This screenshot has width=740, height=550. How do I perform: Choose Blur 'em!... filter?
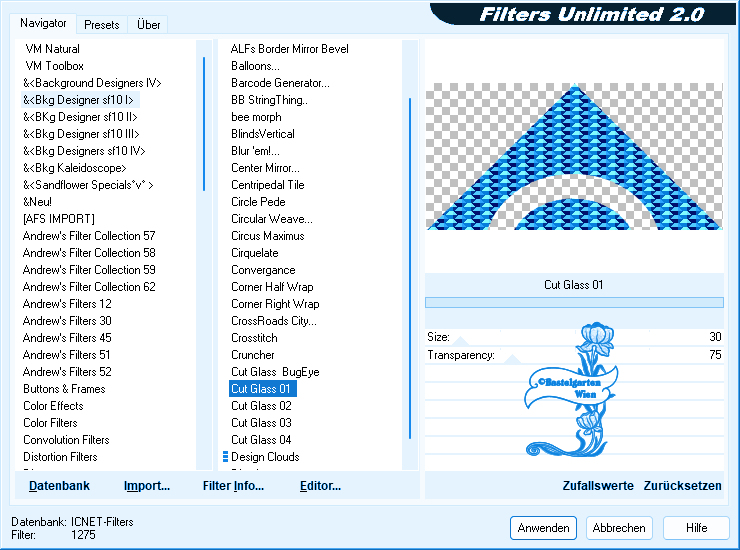point(255,151)
